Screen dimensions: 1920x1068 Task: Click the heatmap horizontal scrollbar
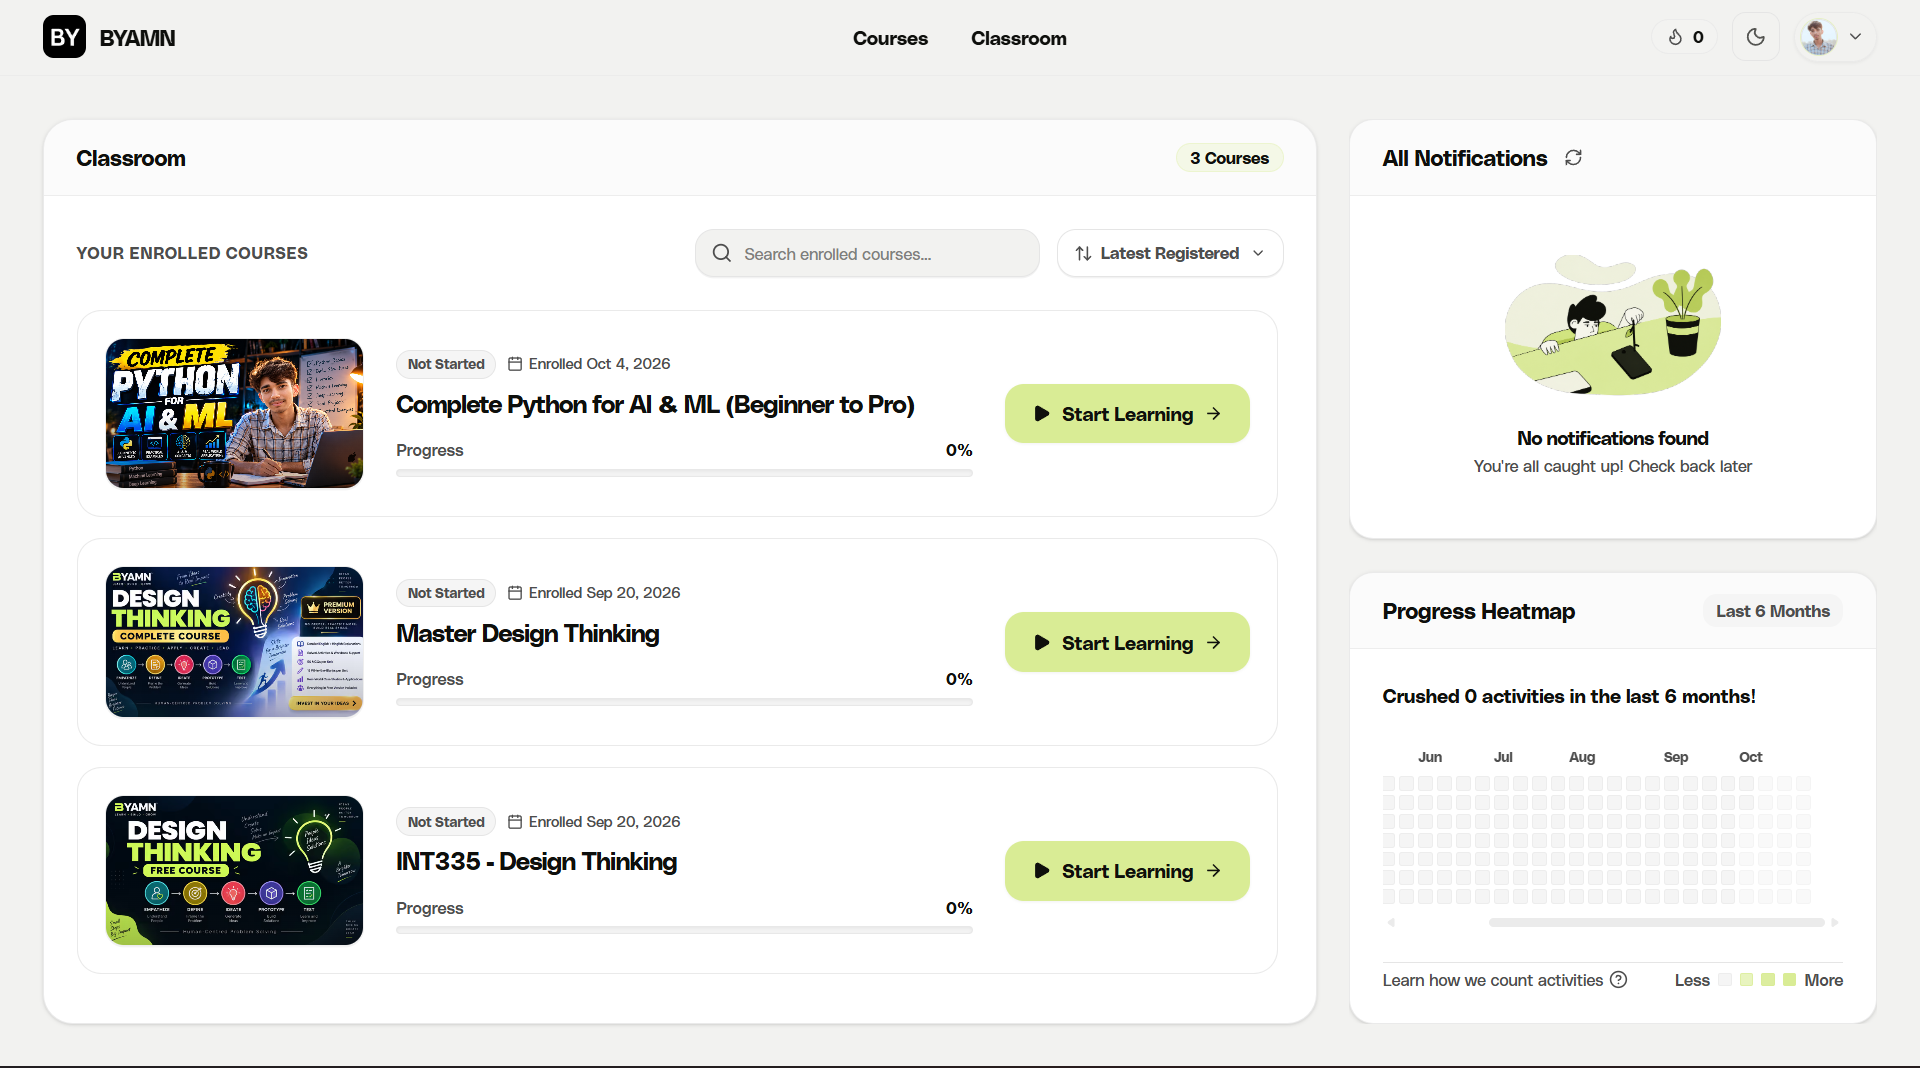coord(1656,922)
